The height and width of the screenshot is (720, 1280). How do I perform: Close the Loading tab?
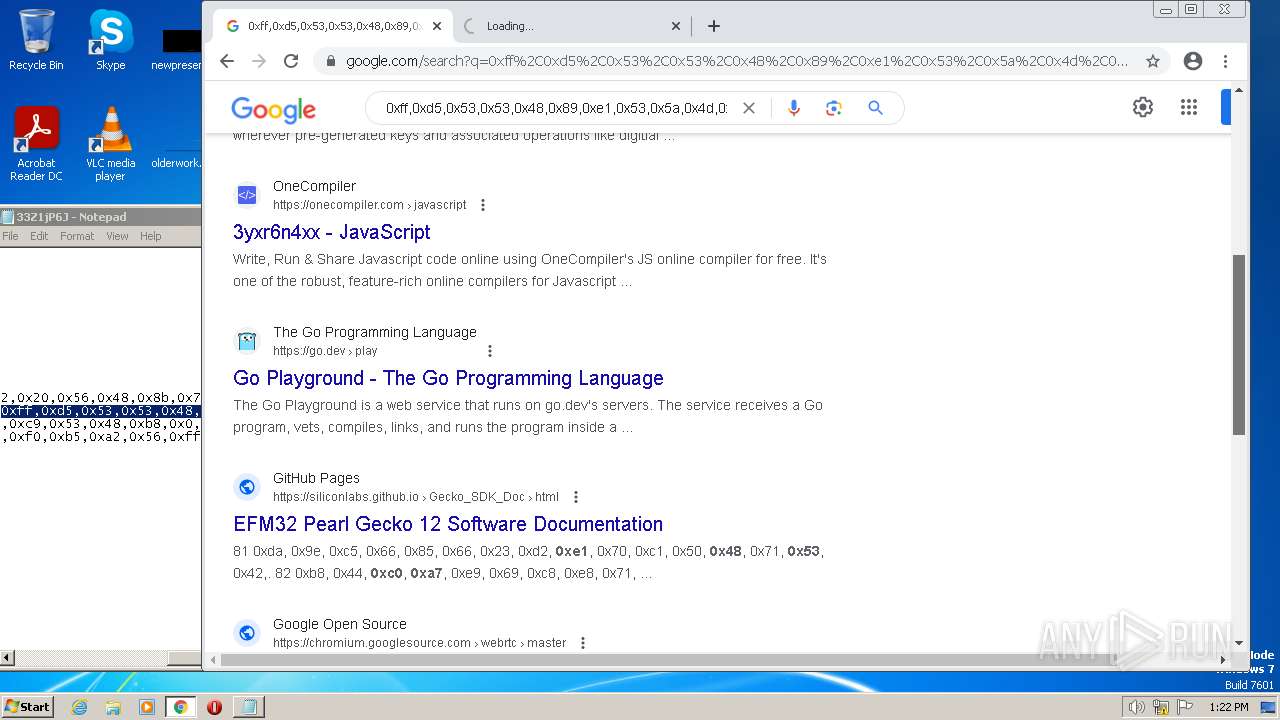[x=675, y=26]
